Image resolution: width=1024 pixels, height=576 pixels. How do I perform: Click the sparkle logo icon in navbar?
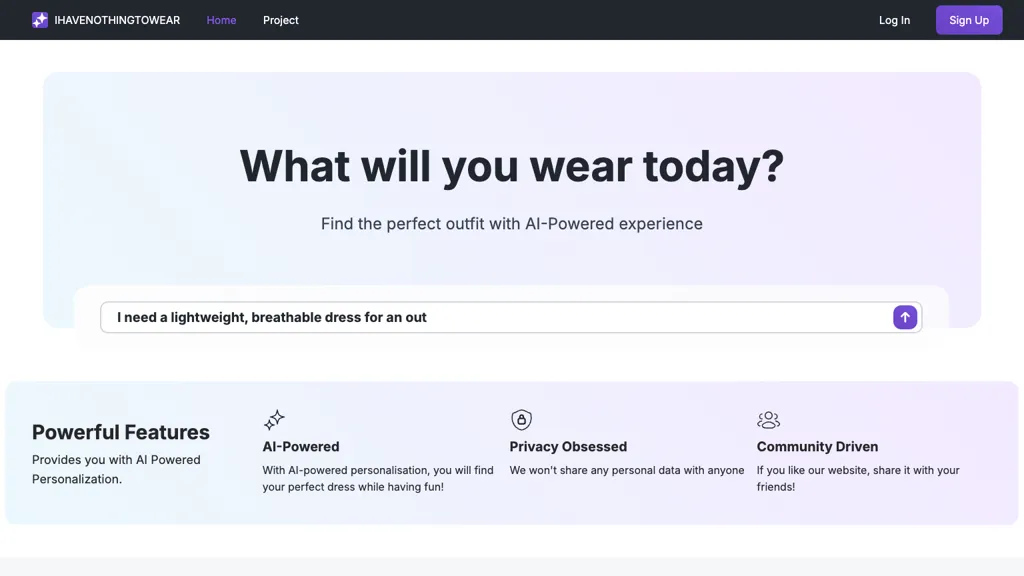coord(40,20)
